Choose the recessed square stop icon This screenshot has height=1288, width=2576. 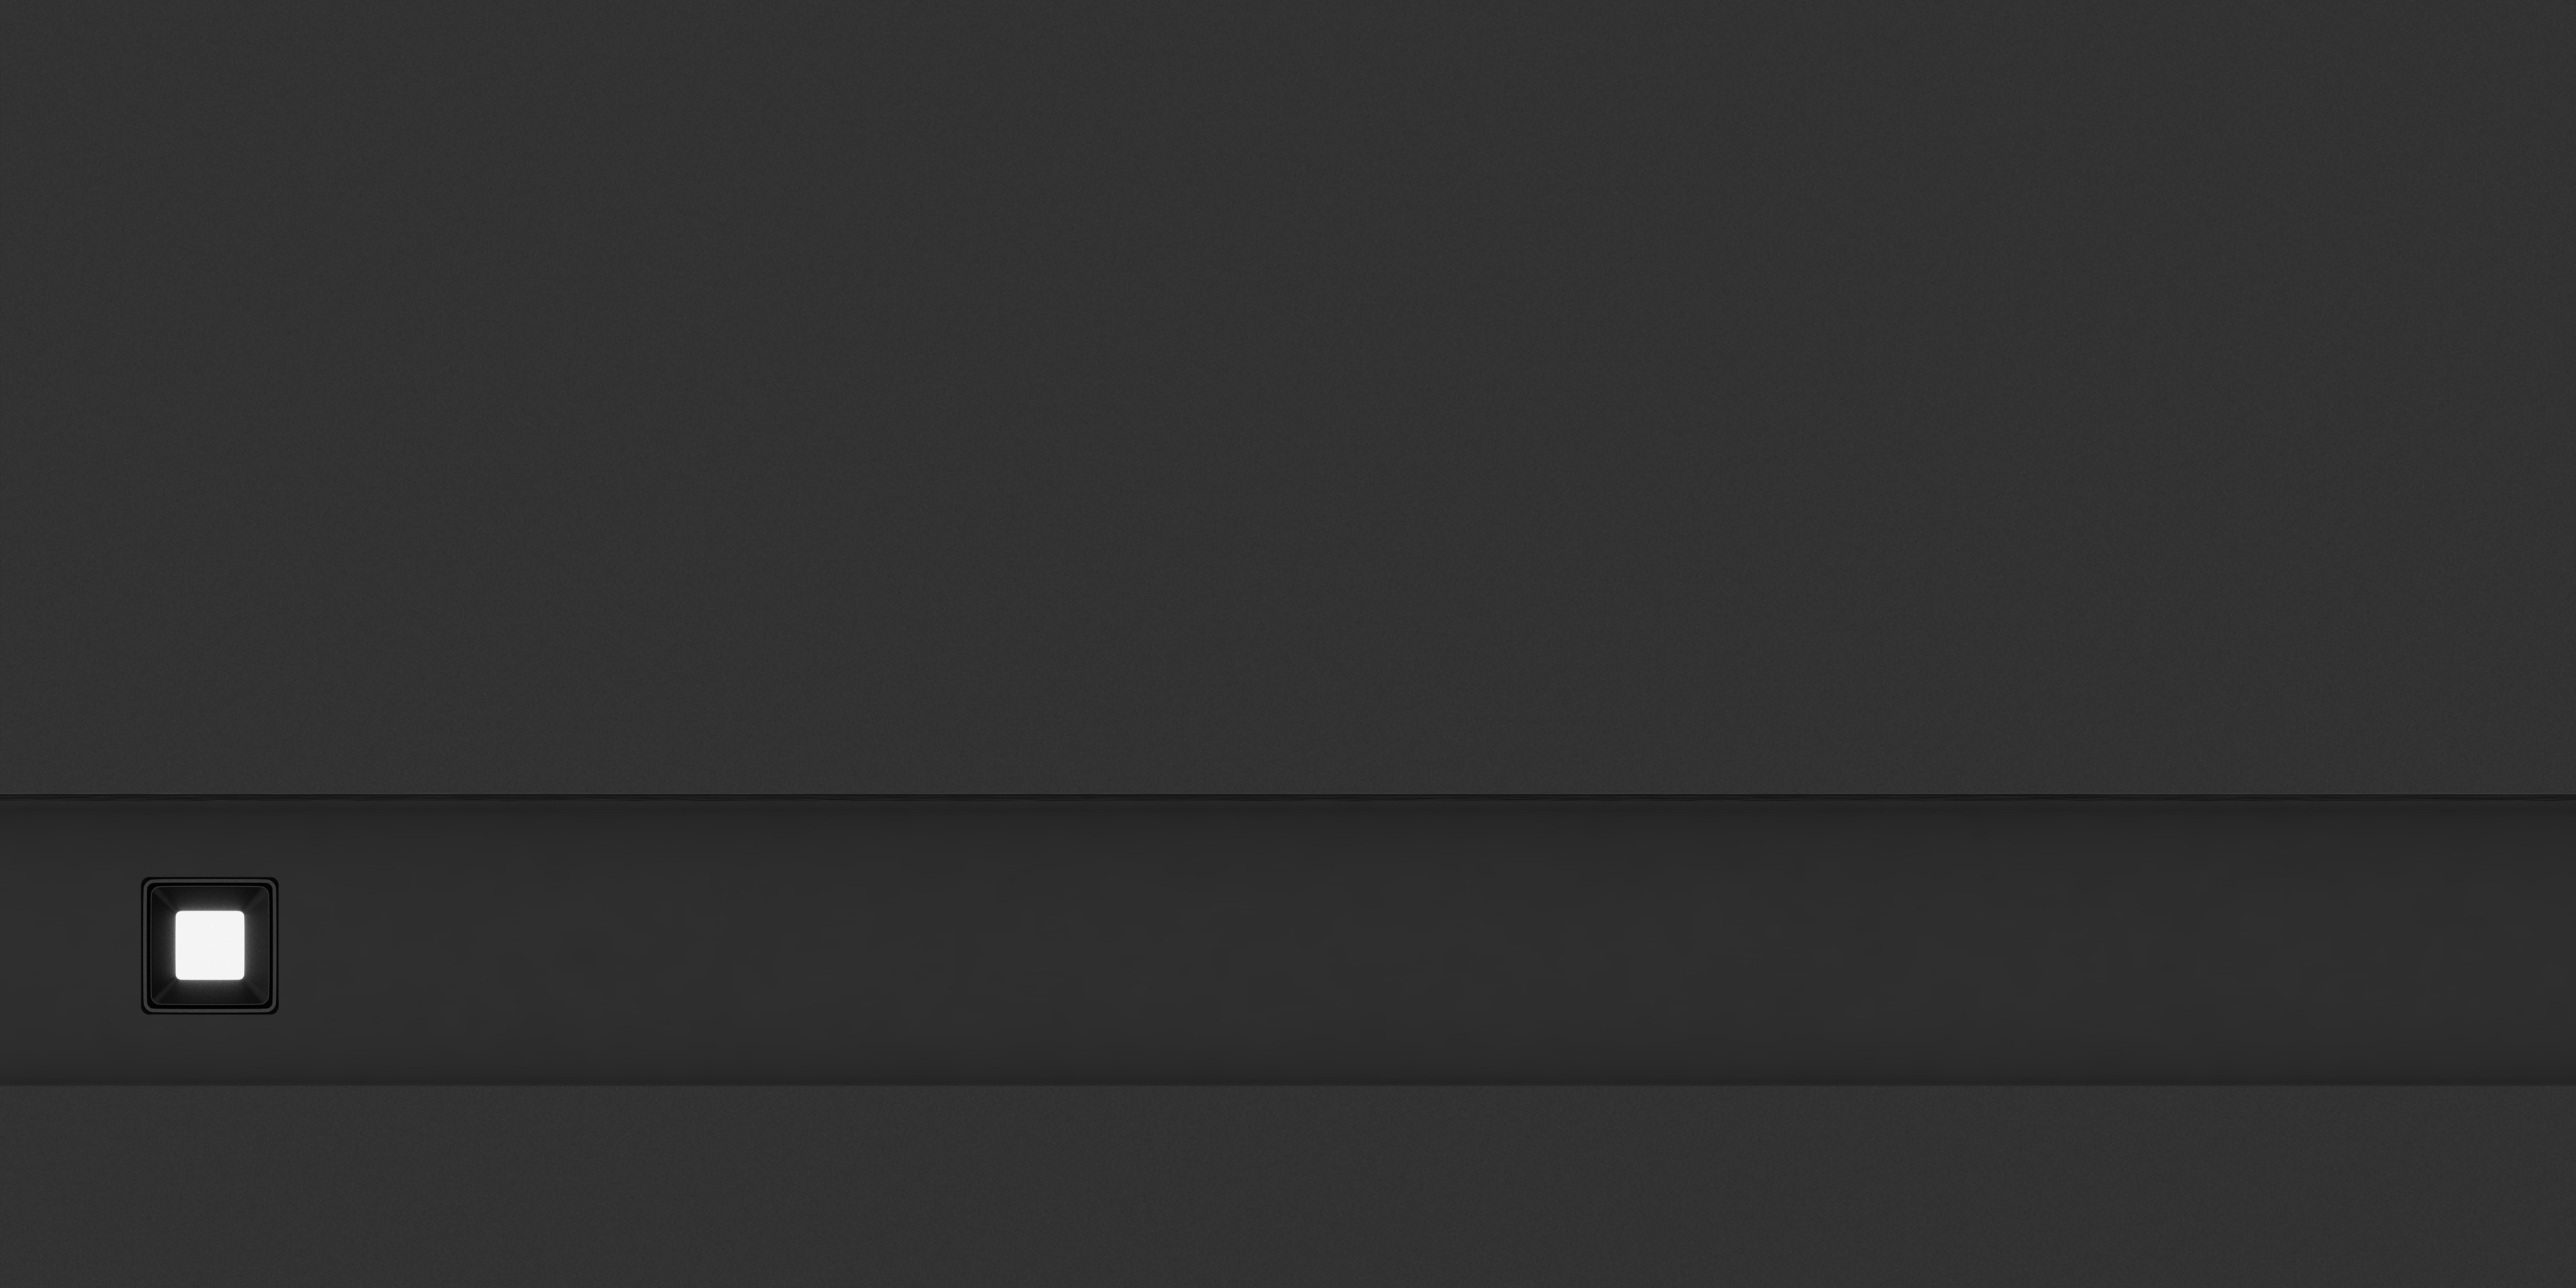[x=210, y=945]
